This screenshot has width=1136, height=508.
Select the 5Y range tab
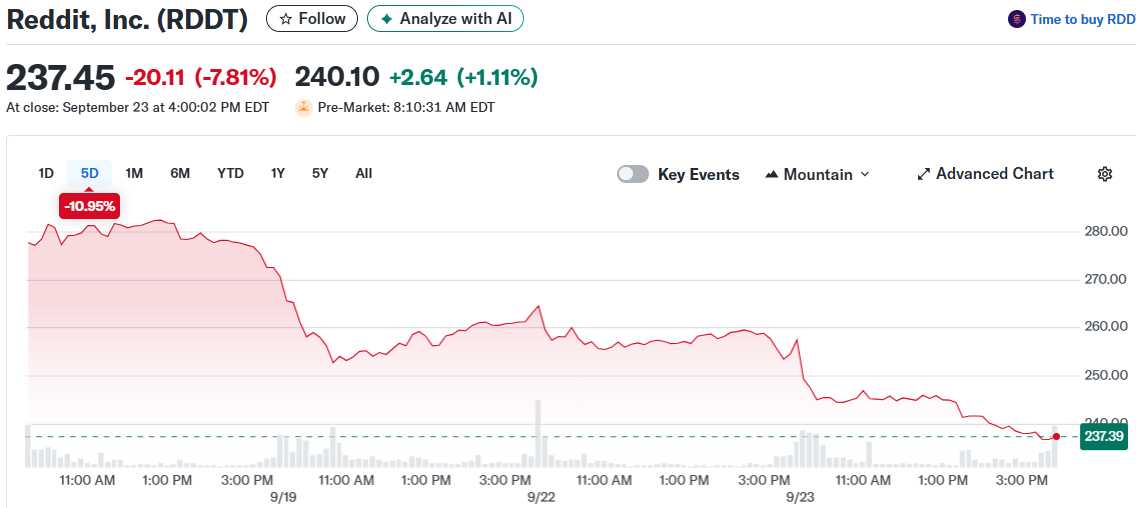320,174
